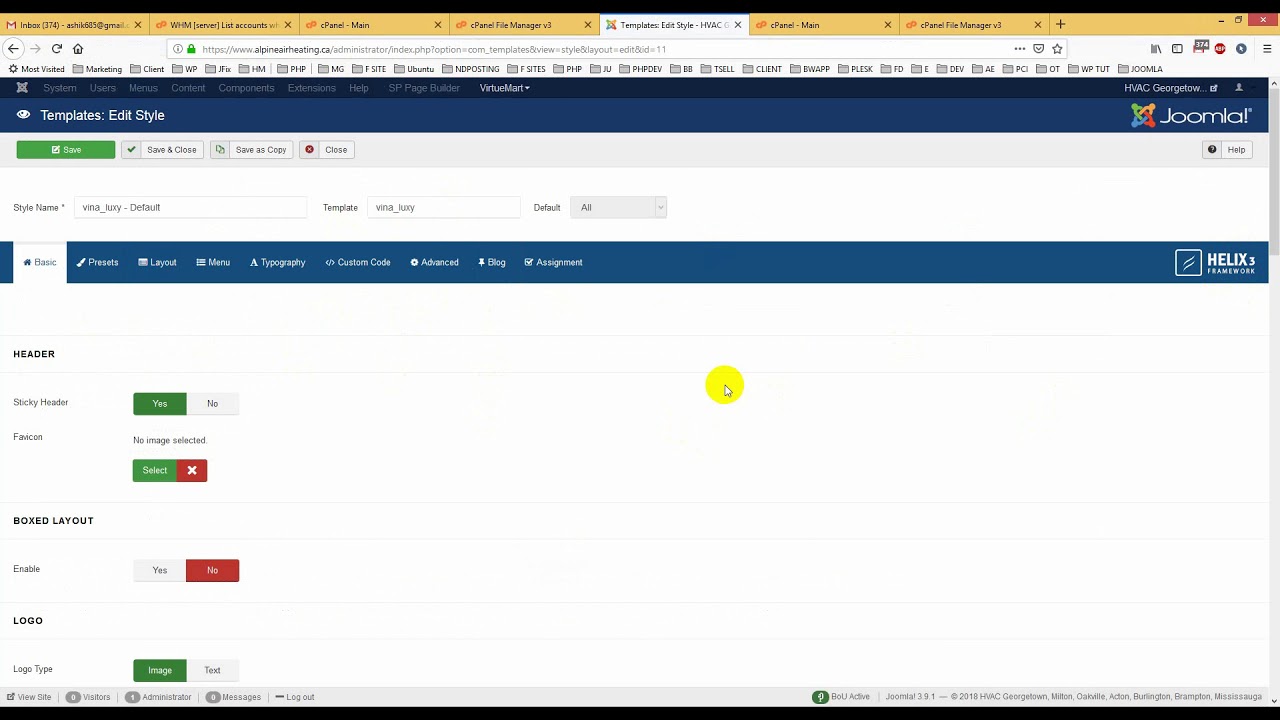The height and width of the screenshot is (720, 1280).
Task: Switch to the Presets tab
Action: [x=97, y=262]
